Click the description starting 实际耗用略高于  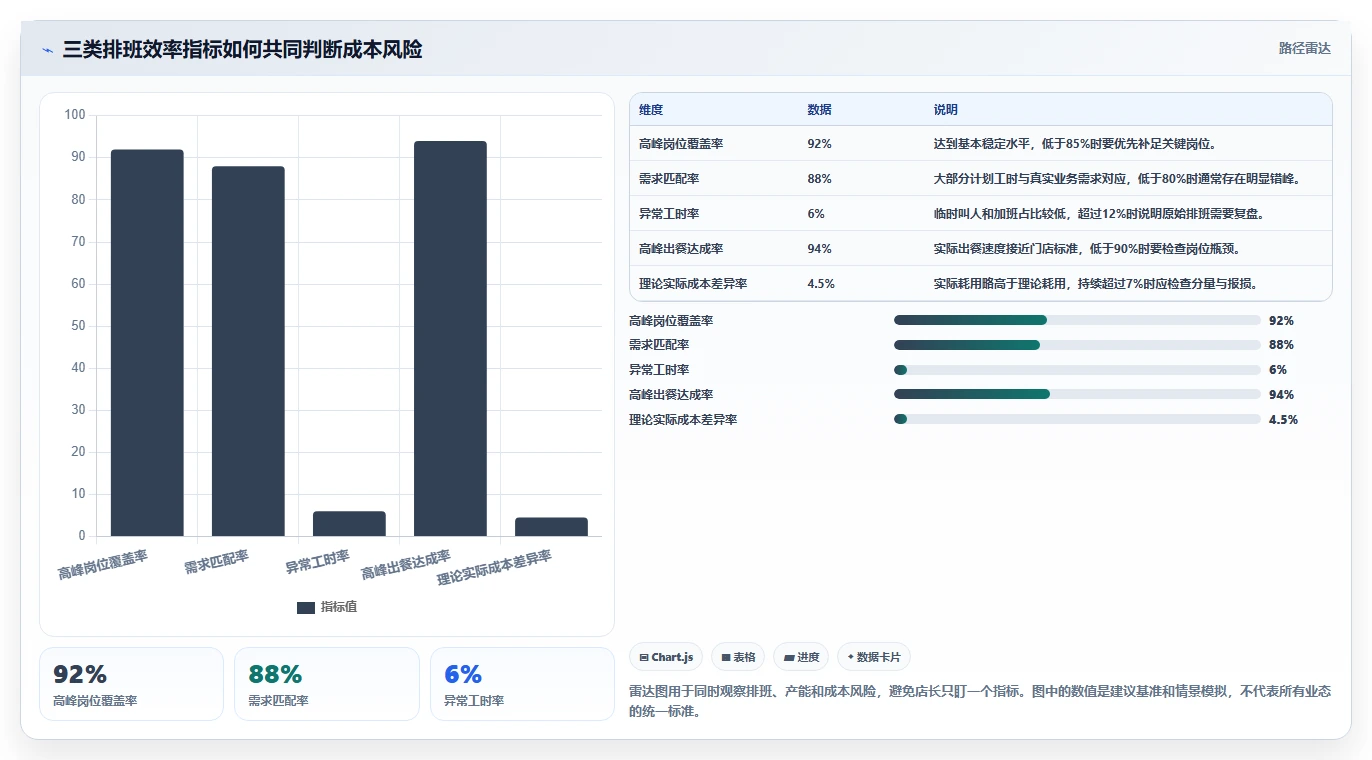(x=1095, y=284)
